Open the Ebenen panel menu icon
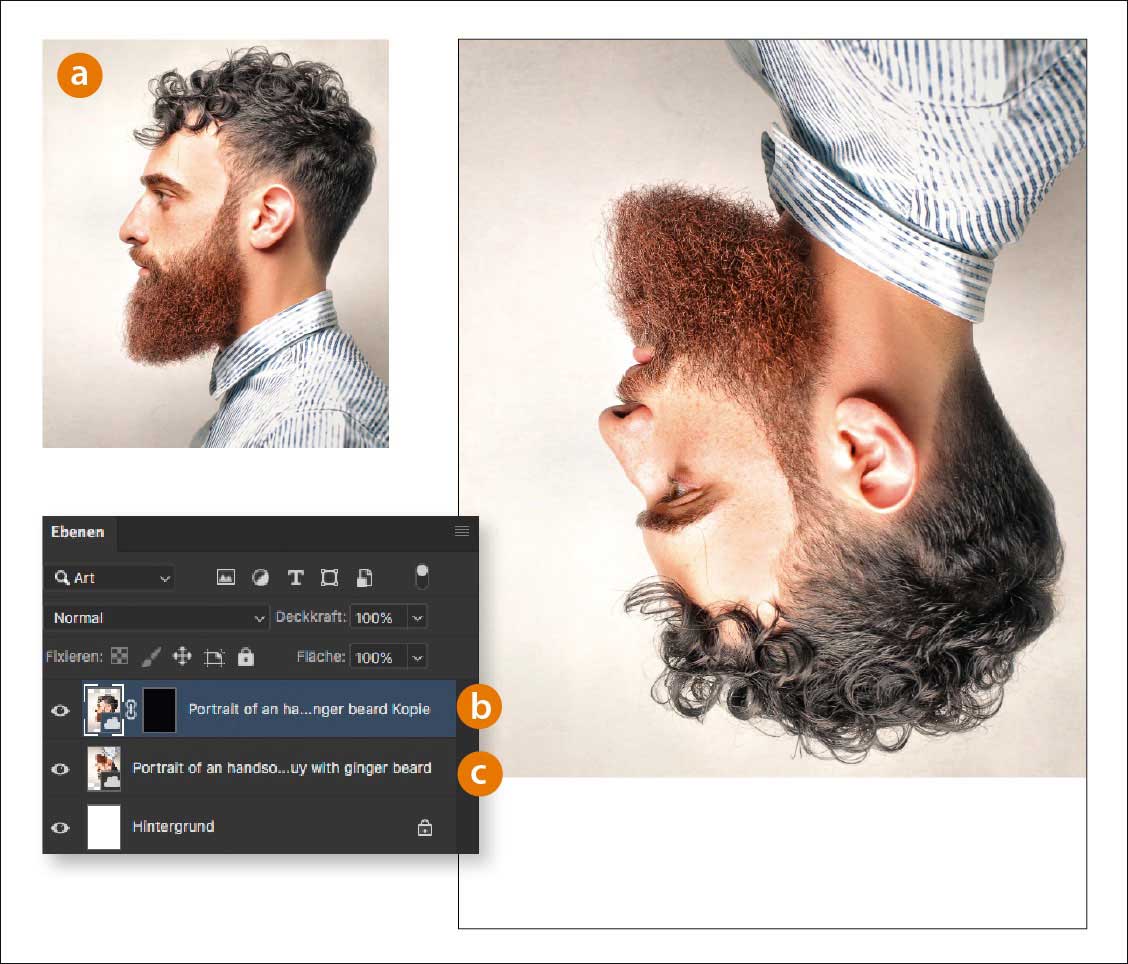The height and width of the screenshot is (964, 1128). pos(462,531)
